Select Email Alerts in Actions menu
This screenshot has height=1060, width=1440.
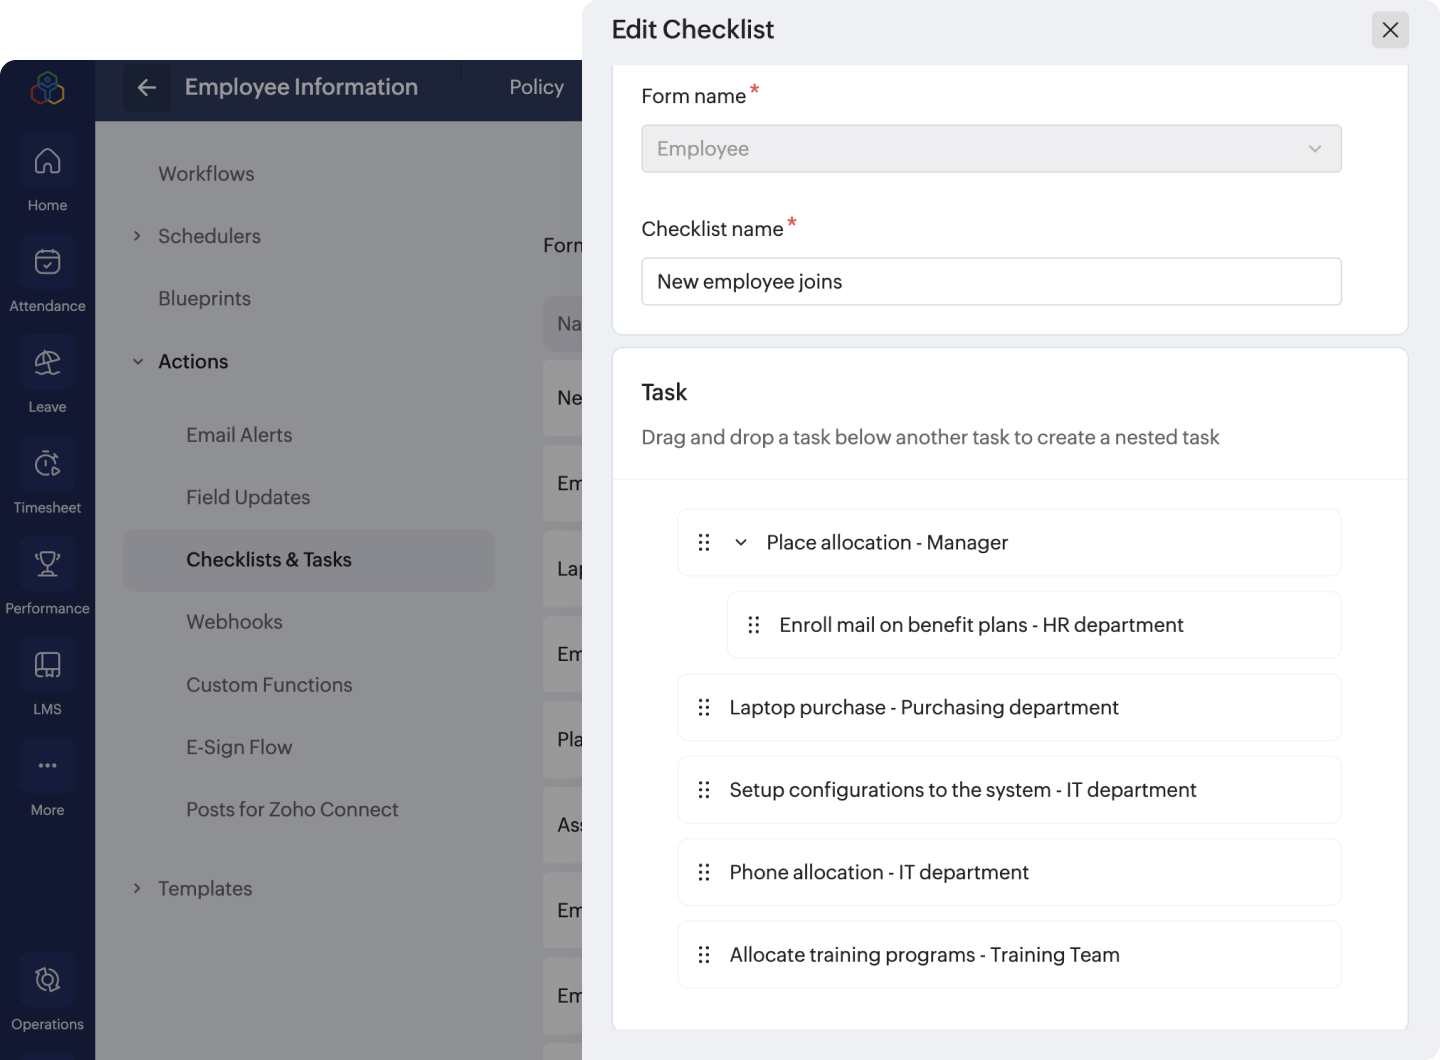(239, 435)
